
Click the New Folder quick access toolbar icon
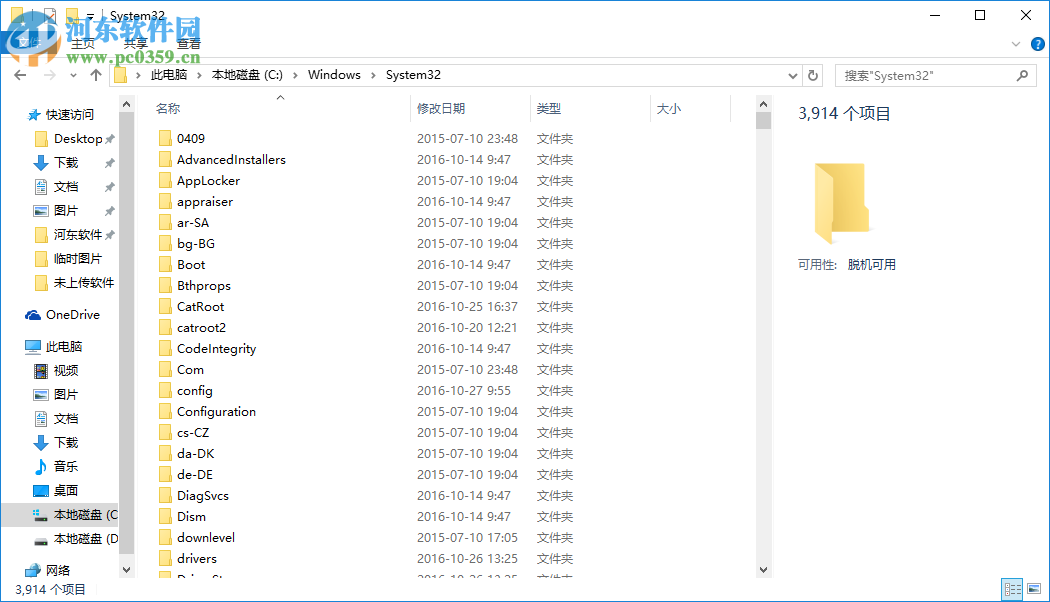pos(73,14)
